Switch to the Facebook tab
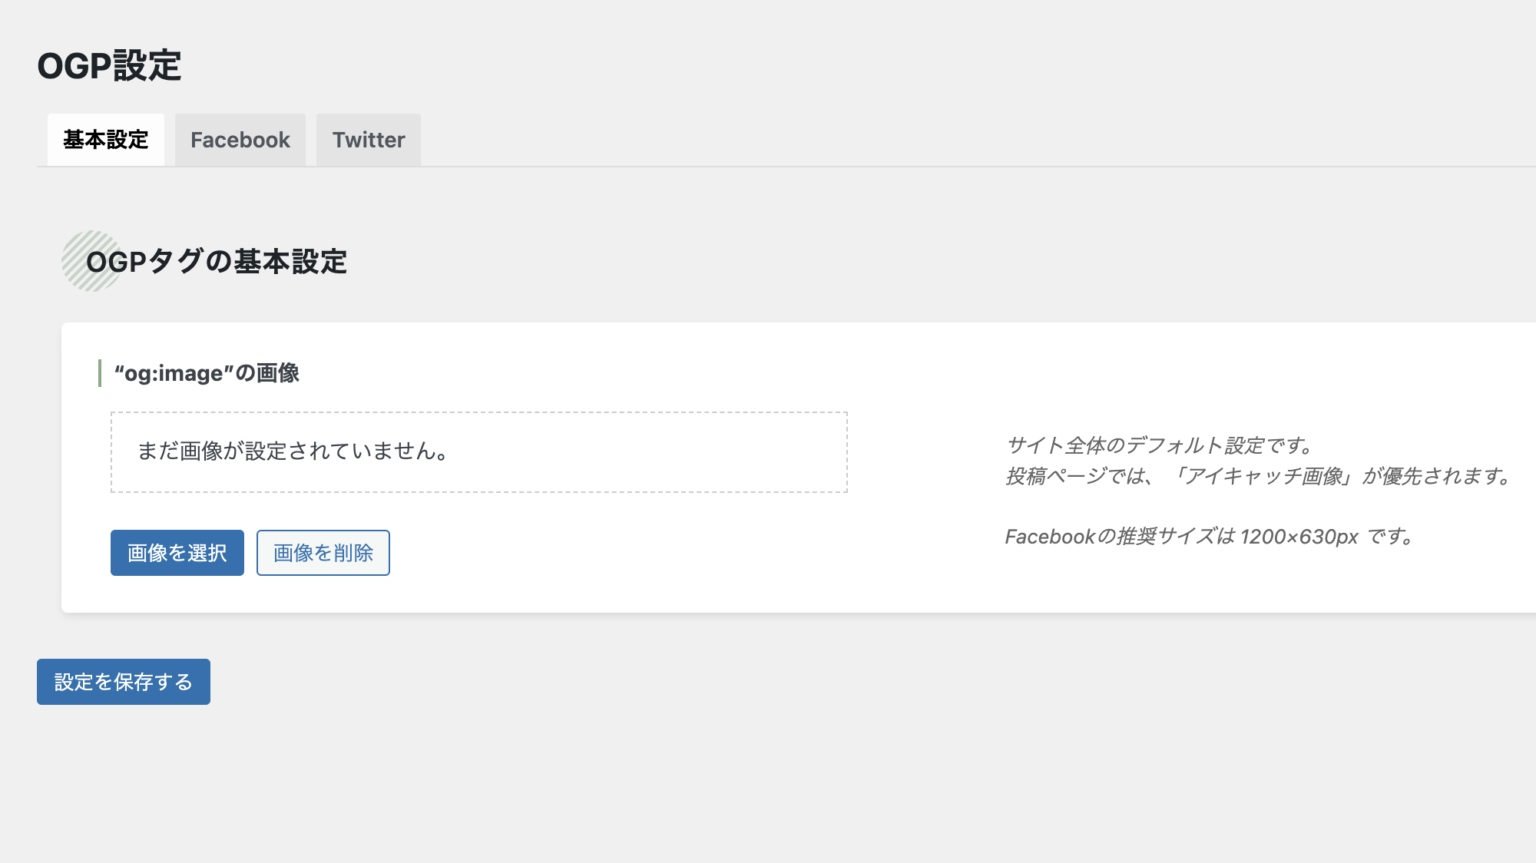 point(240,139)
